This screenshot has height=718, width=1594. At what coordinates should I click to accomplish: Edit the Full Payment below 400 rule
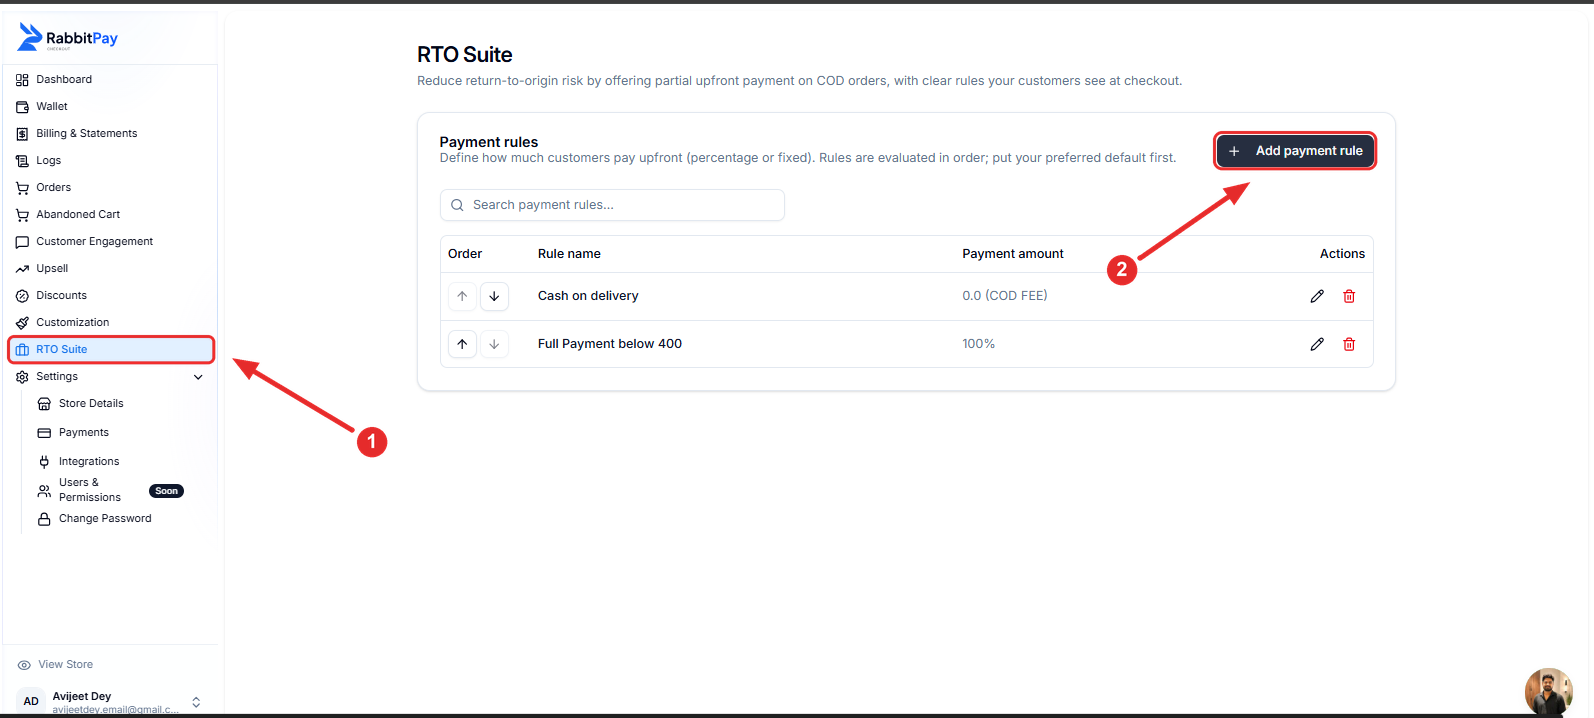point(1317,344)
